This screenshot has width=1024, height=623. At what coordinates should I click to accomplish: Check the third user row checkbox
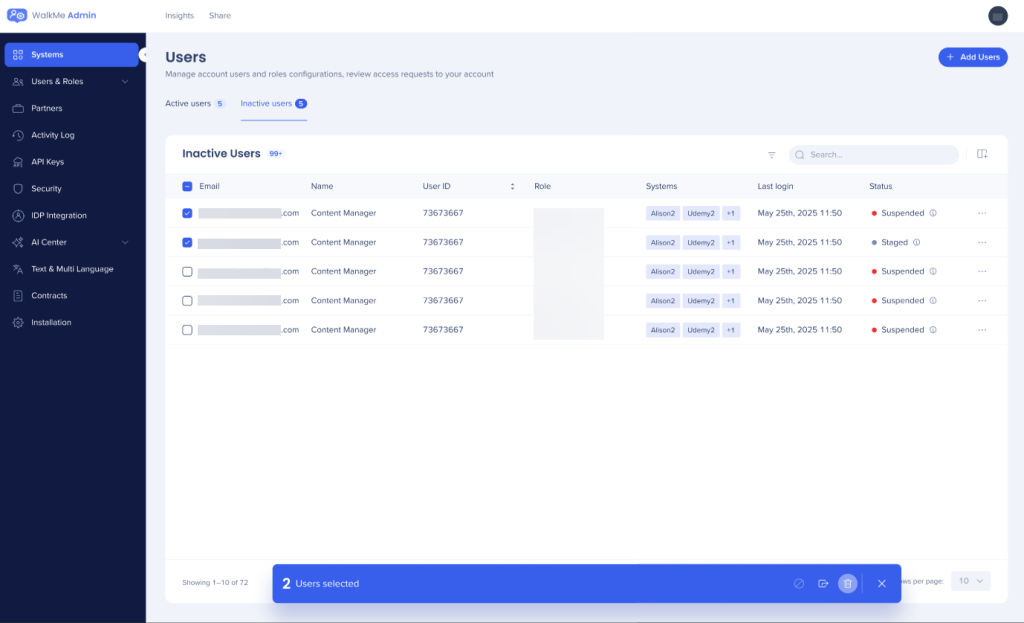pos(187,271)
